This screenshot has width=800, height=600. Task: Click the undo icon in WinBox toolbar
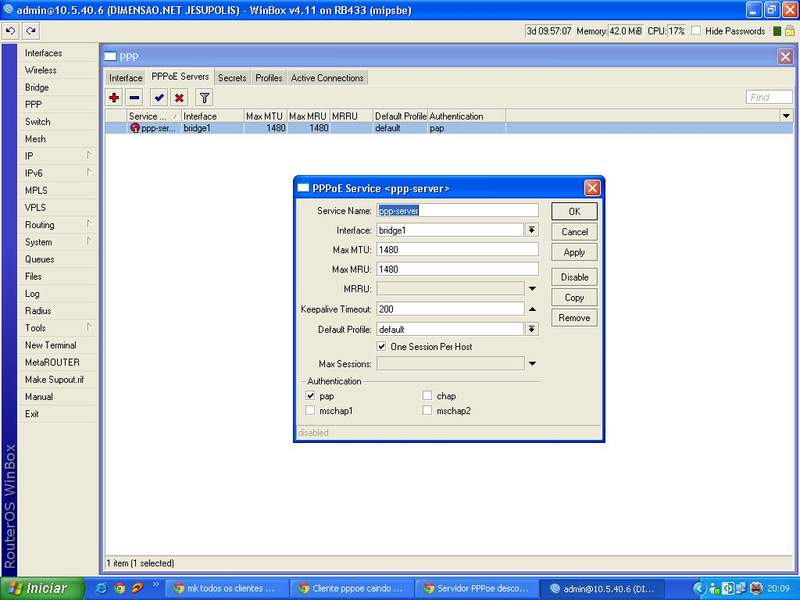[x=10, y=31]
